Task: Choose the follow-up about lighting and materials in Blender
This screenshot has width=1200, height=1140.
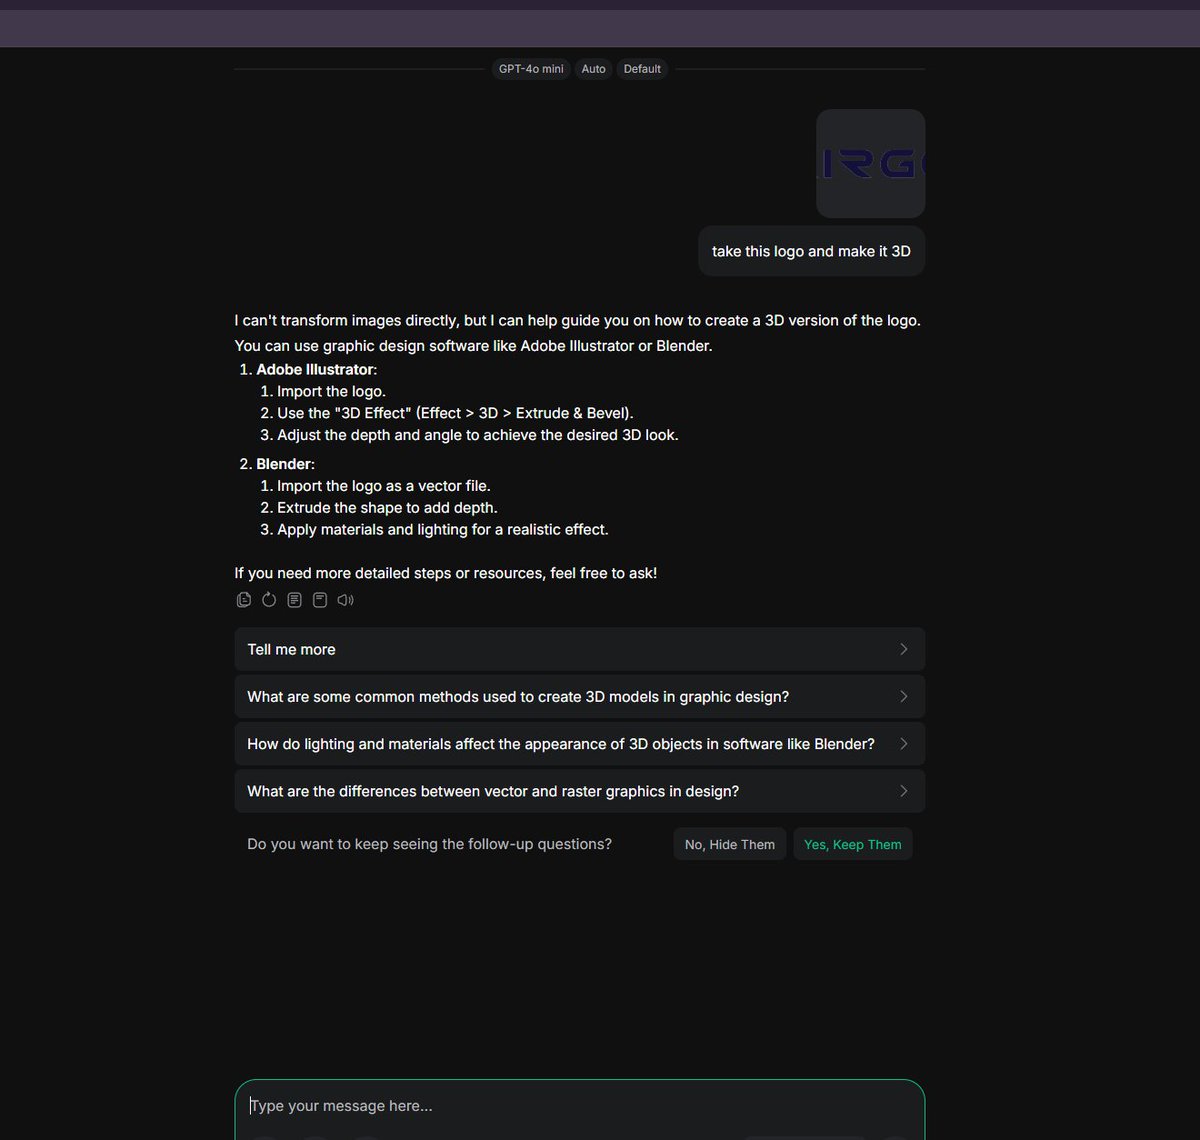Action: pyautogui.click(x=579, y=744)
